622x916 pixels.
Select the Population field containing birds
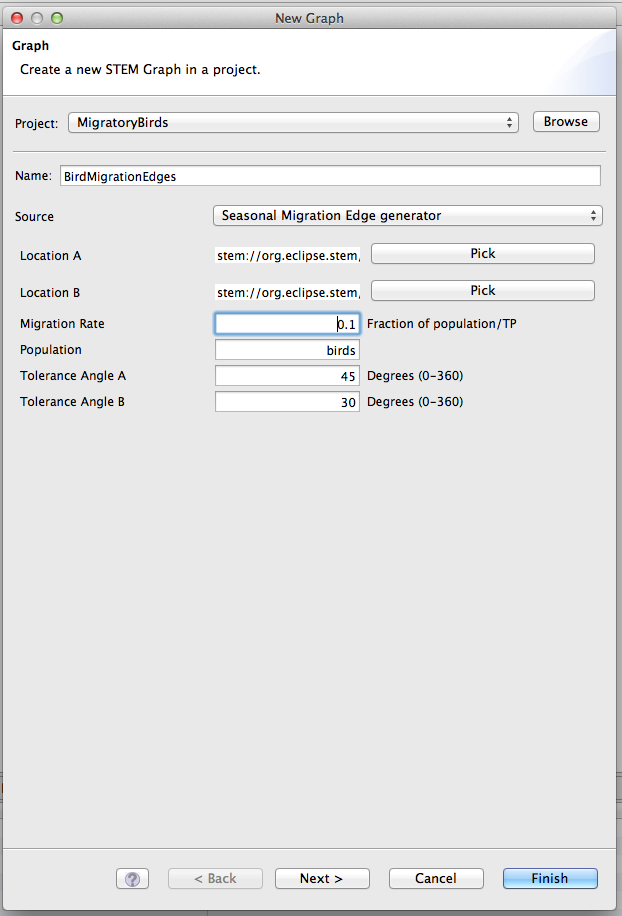click(287, 350)
